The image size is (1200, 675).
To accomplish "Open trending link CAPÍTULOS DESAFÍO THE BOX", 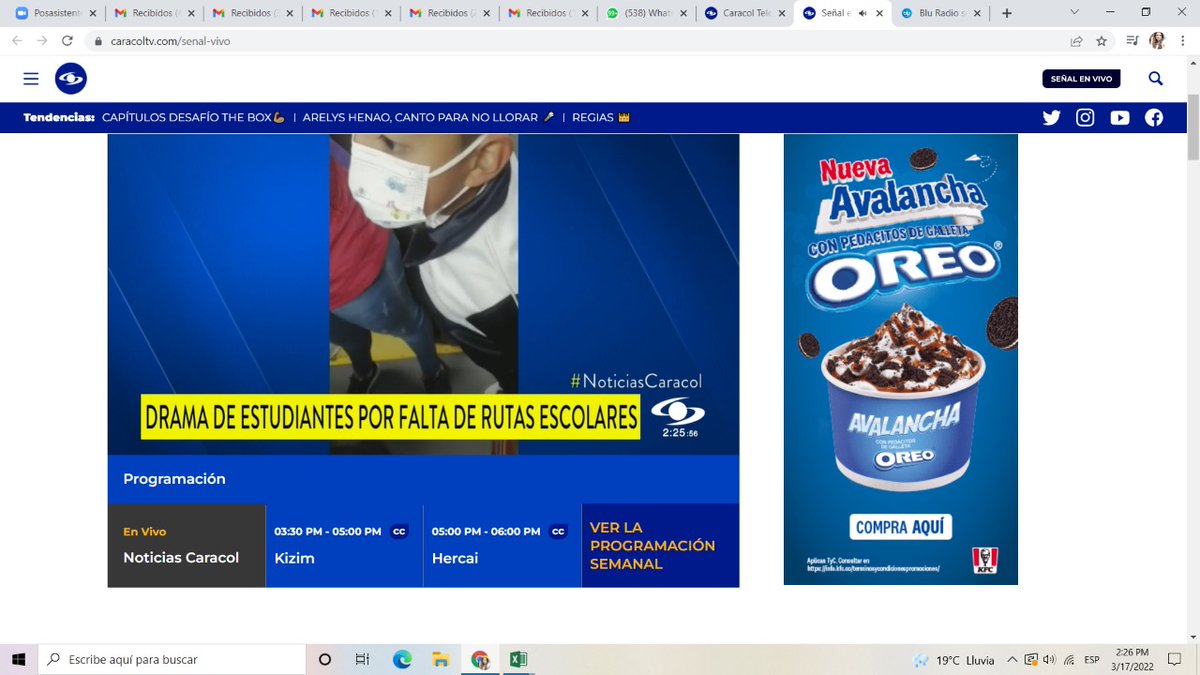I will pyautogui.click(x=193, y=117).
